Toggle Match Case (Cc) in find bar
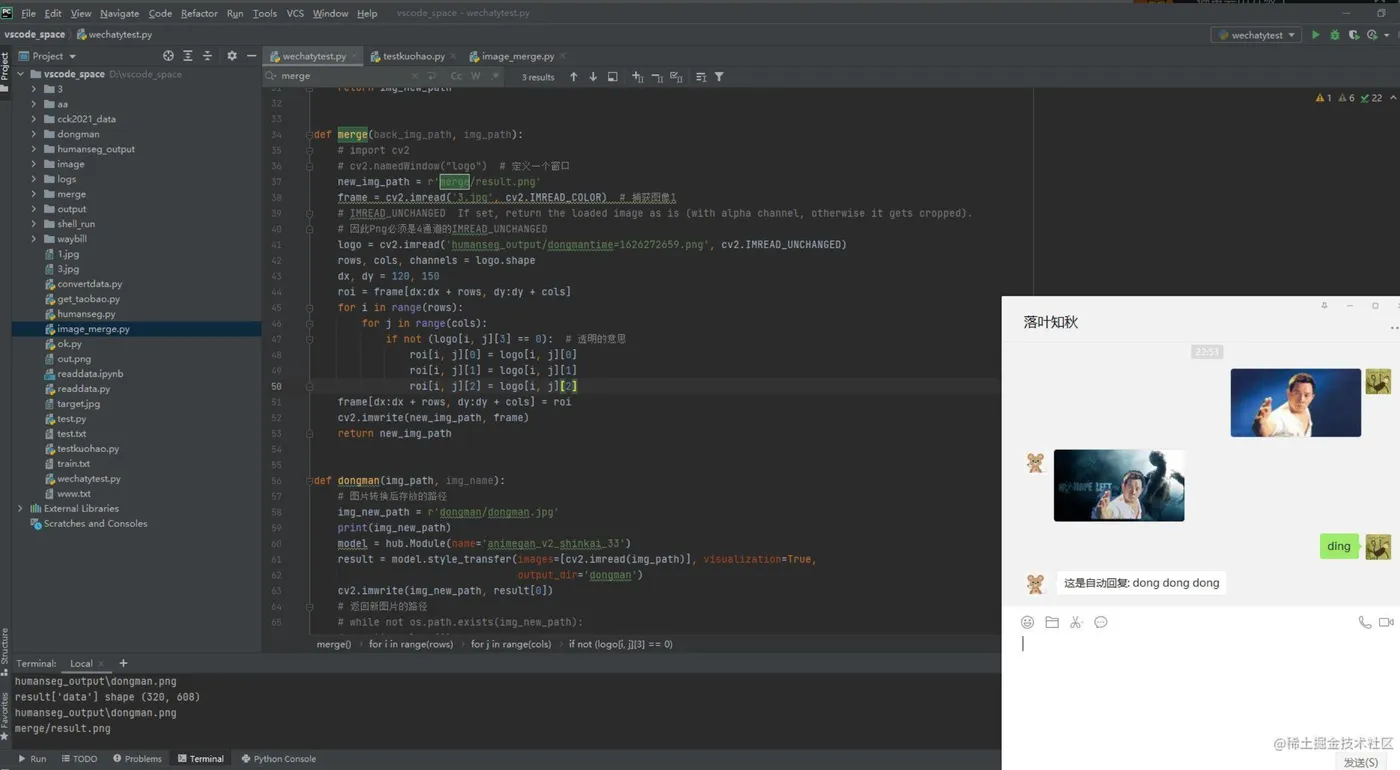The height and width of the screenshot is (770, 1400). tap(456, 76)
